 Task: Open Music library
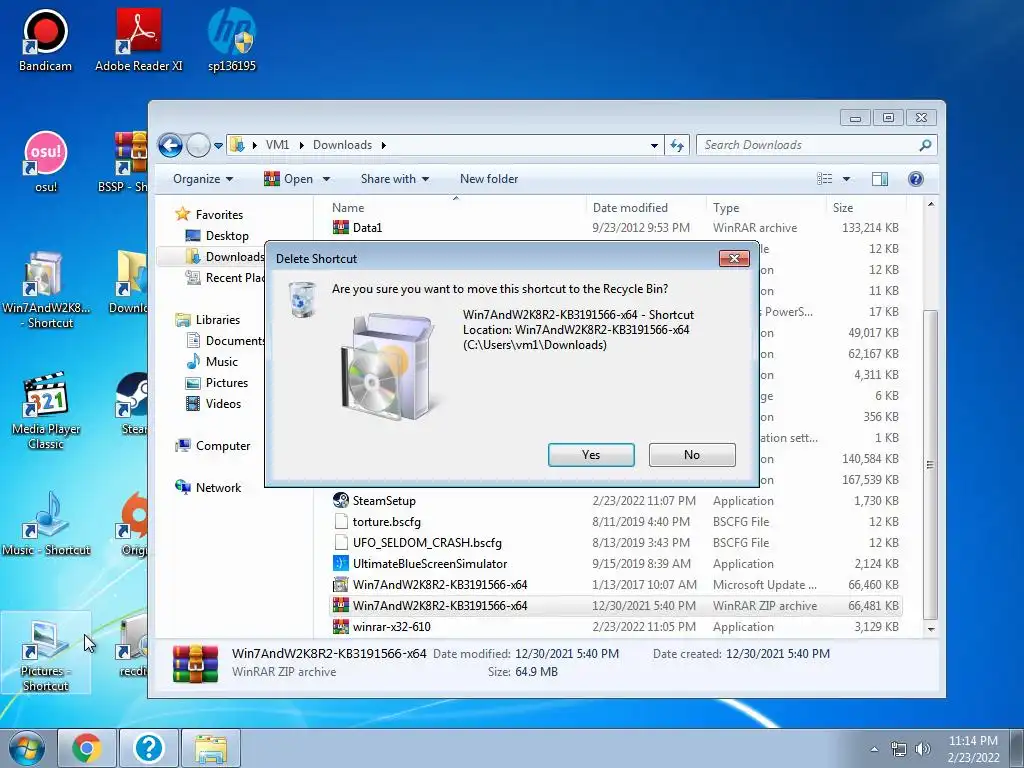click(212, 362)
